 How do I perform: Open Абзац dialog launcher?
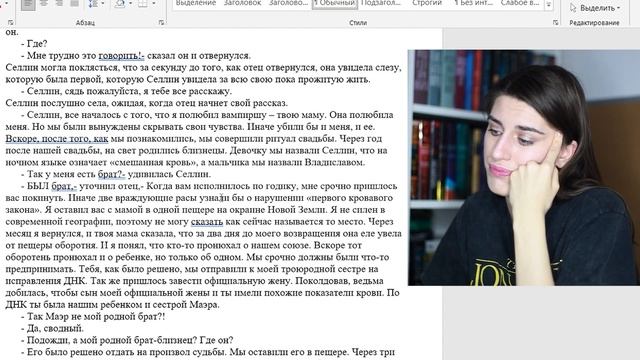tap(161, 22)
